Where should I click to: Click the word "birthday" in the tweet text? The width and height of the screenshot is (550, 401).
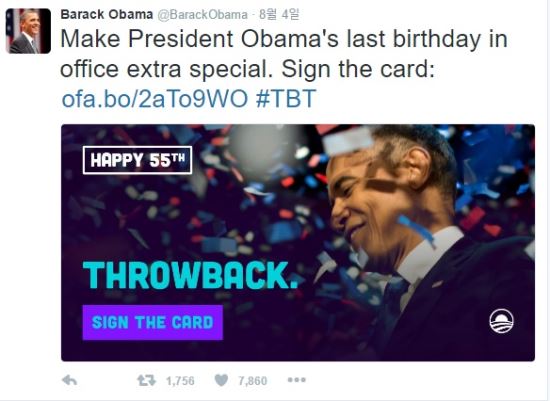(x=437, y=39)
